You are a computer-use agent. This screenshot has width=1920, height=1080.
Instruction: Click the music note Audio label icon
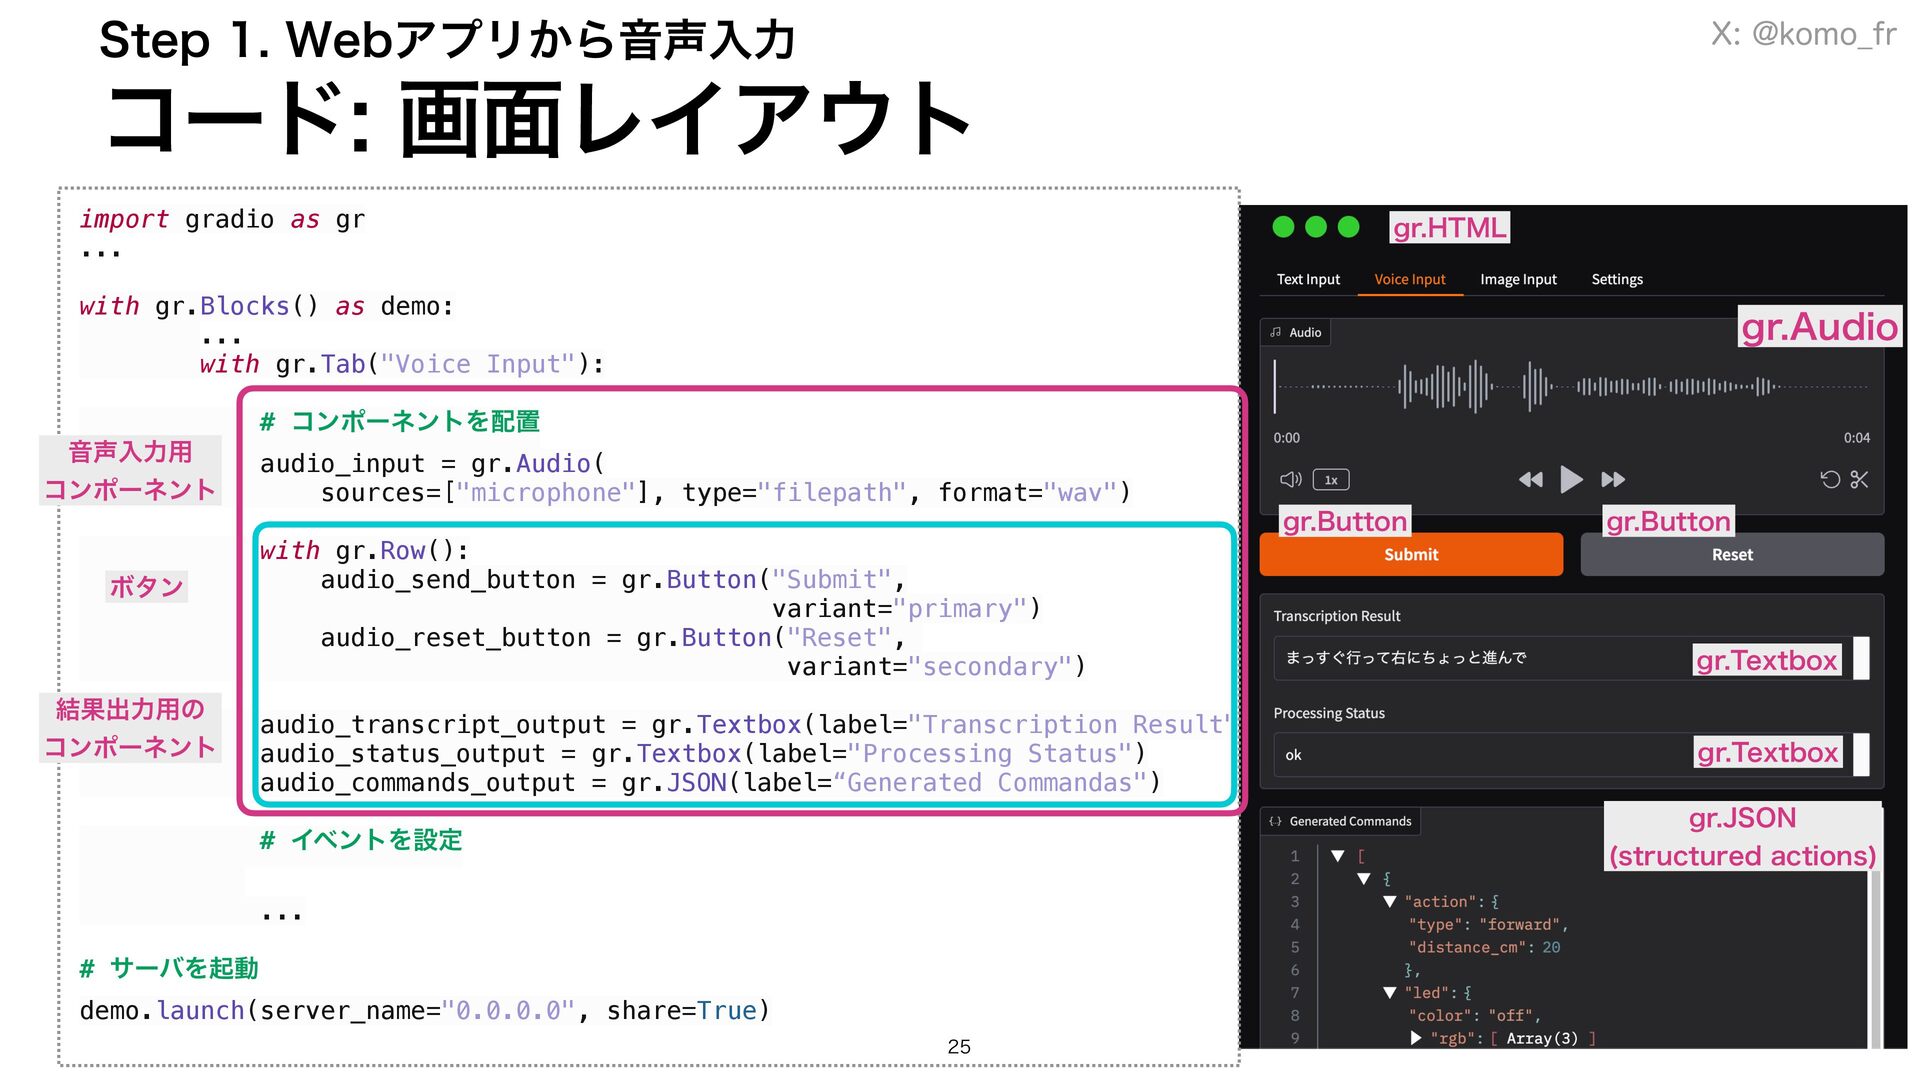[1276, 333]
